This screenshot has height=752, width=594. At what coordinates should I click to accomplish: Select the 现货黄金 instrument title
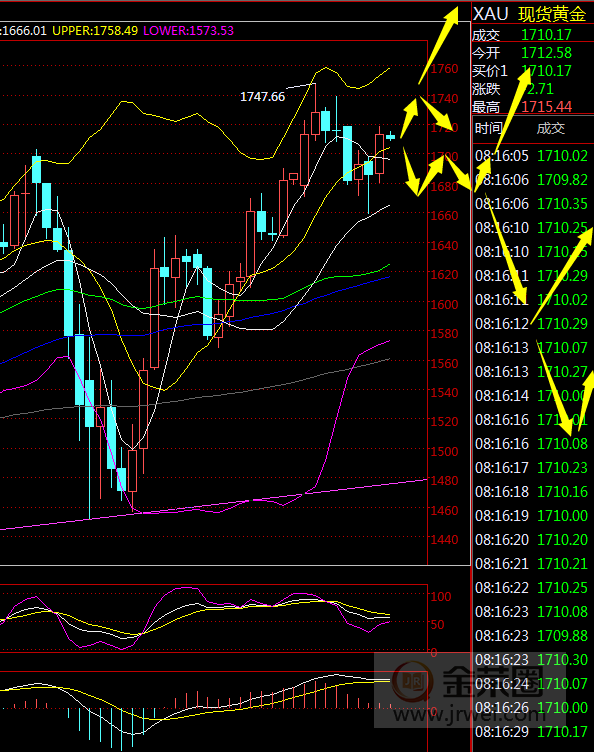(552, 14)
